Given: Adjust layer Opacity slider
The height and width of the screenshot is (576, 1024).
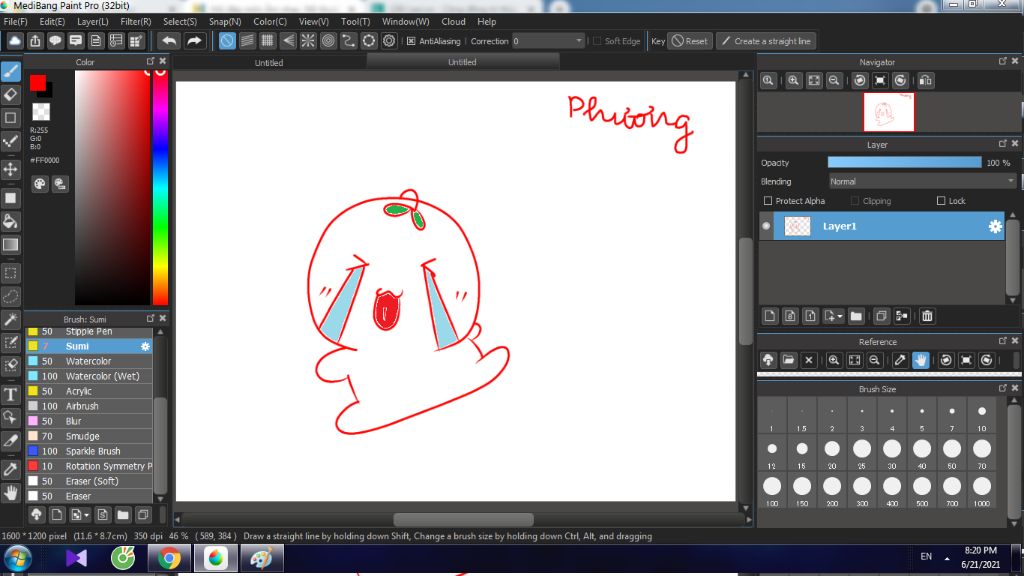Looking at the screenshot, I should click(x=904, y=163).
